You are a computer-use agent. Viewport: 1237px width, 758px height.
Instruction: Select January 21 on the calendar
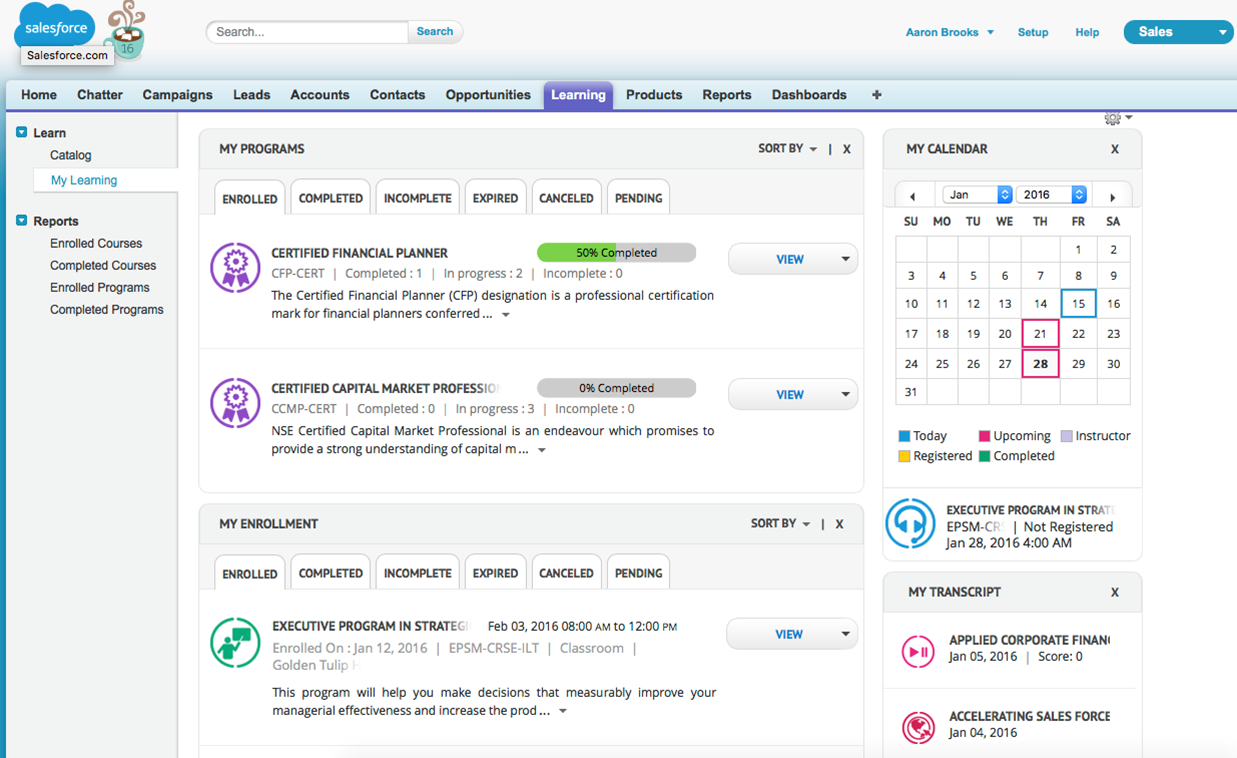(1040, 334)
